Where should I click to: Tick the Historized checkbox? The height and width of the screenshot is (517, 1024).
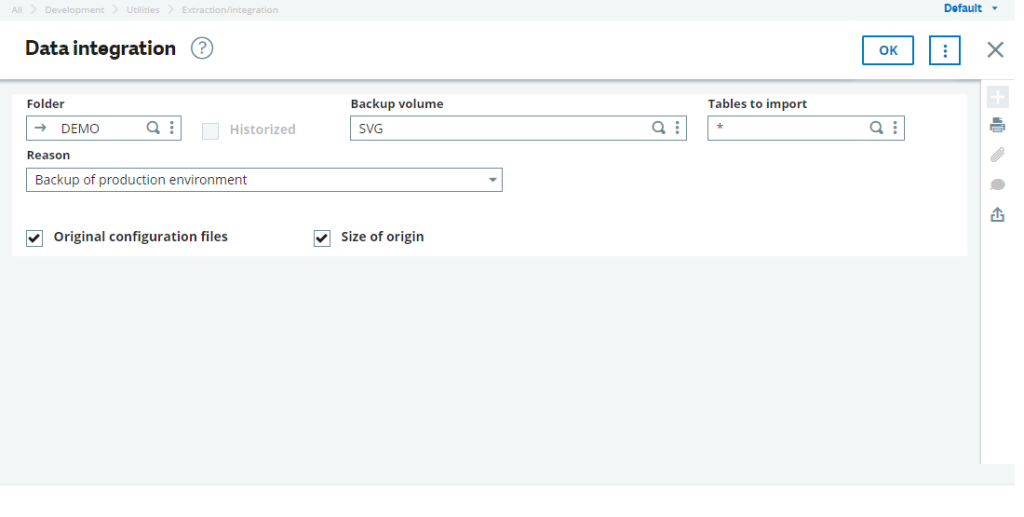210,131
